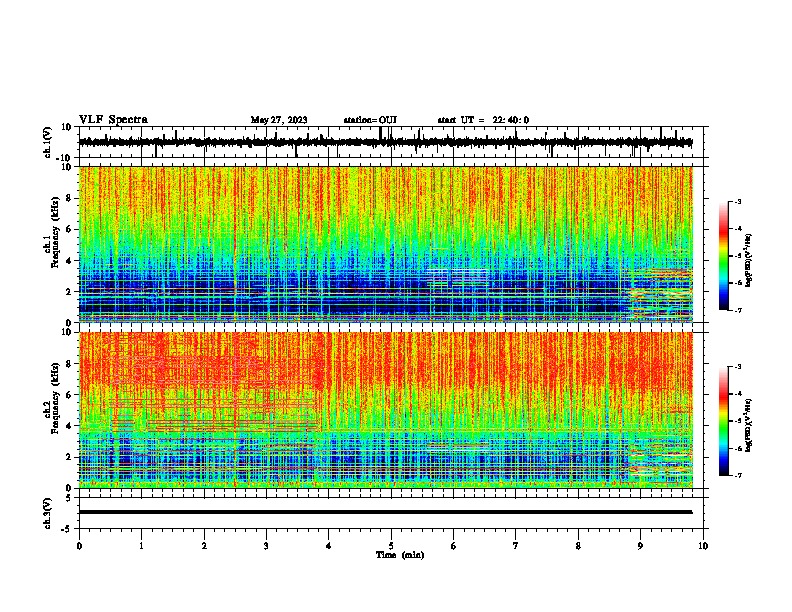
Task: Click the '-3' label on ch.1 color bar
Action: [x=738, y=201]
